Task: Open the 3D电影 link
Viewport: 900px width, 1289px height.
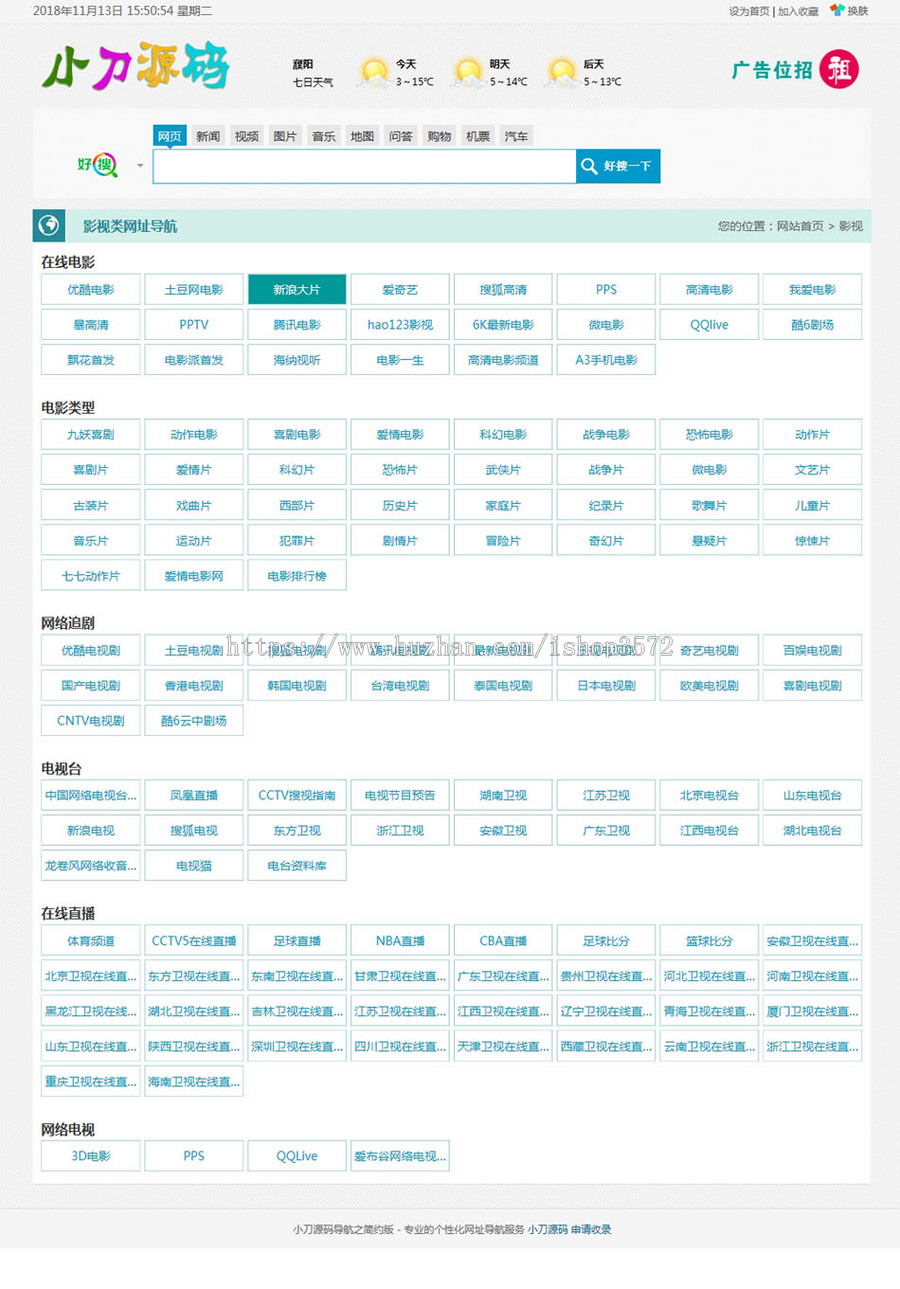Action: click(x=91, y=1156)
